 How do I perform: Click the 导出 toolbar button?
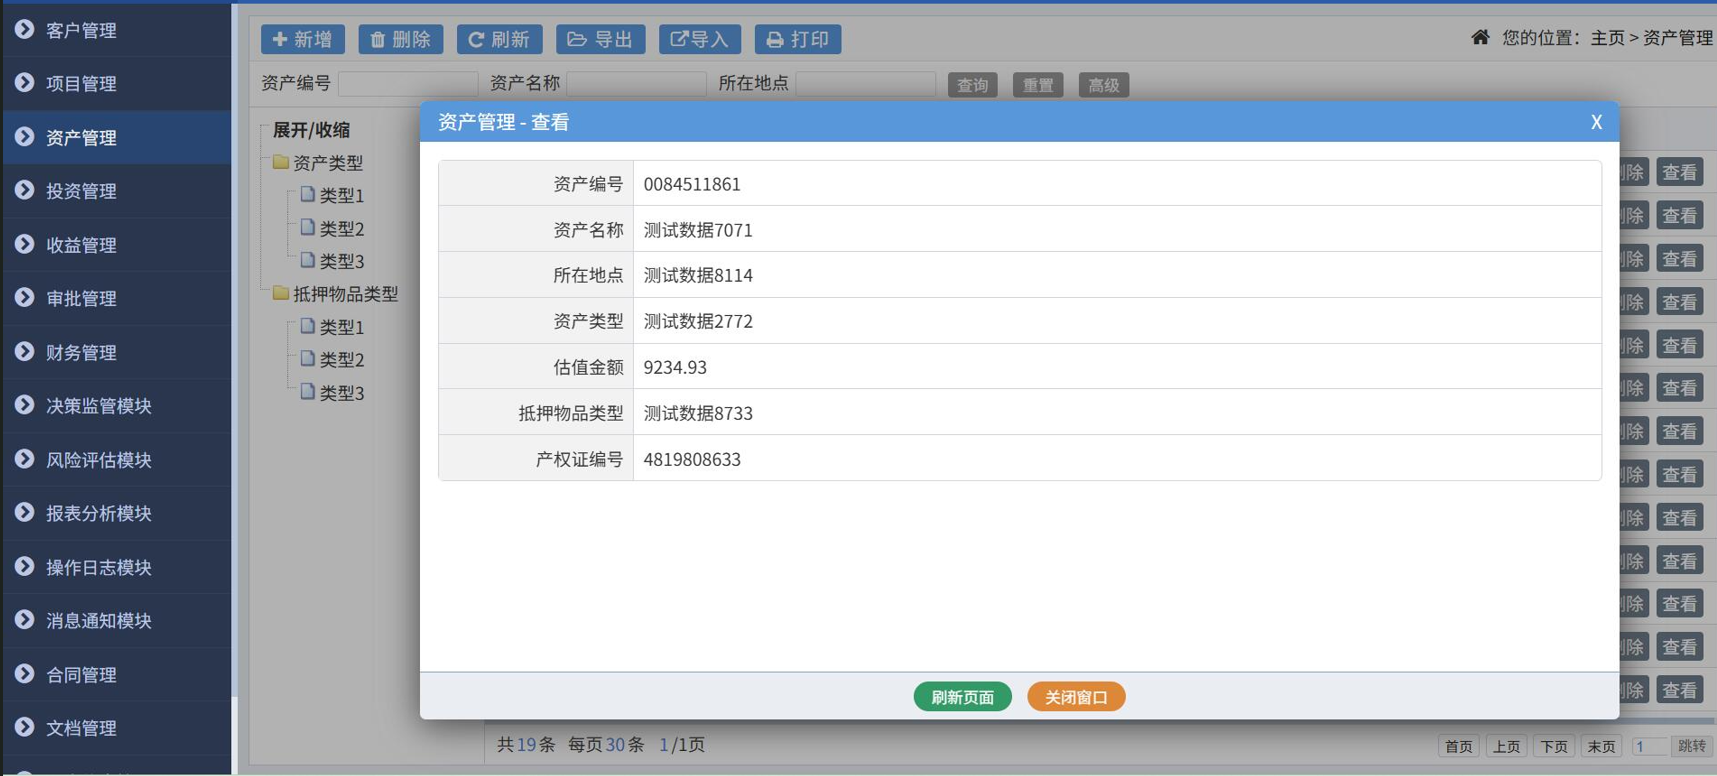[x=600, y=39]
